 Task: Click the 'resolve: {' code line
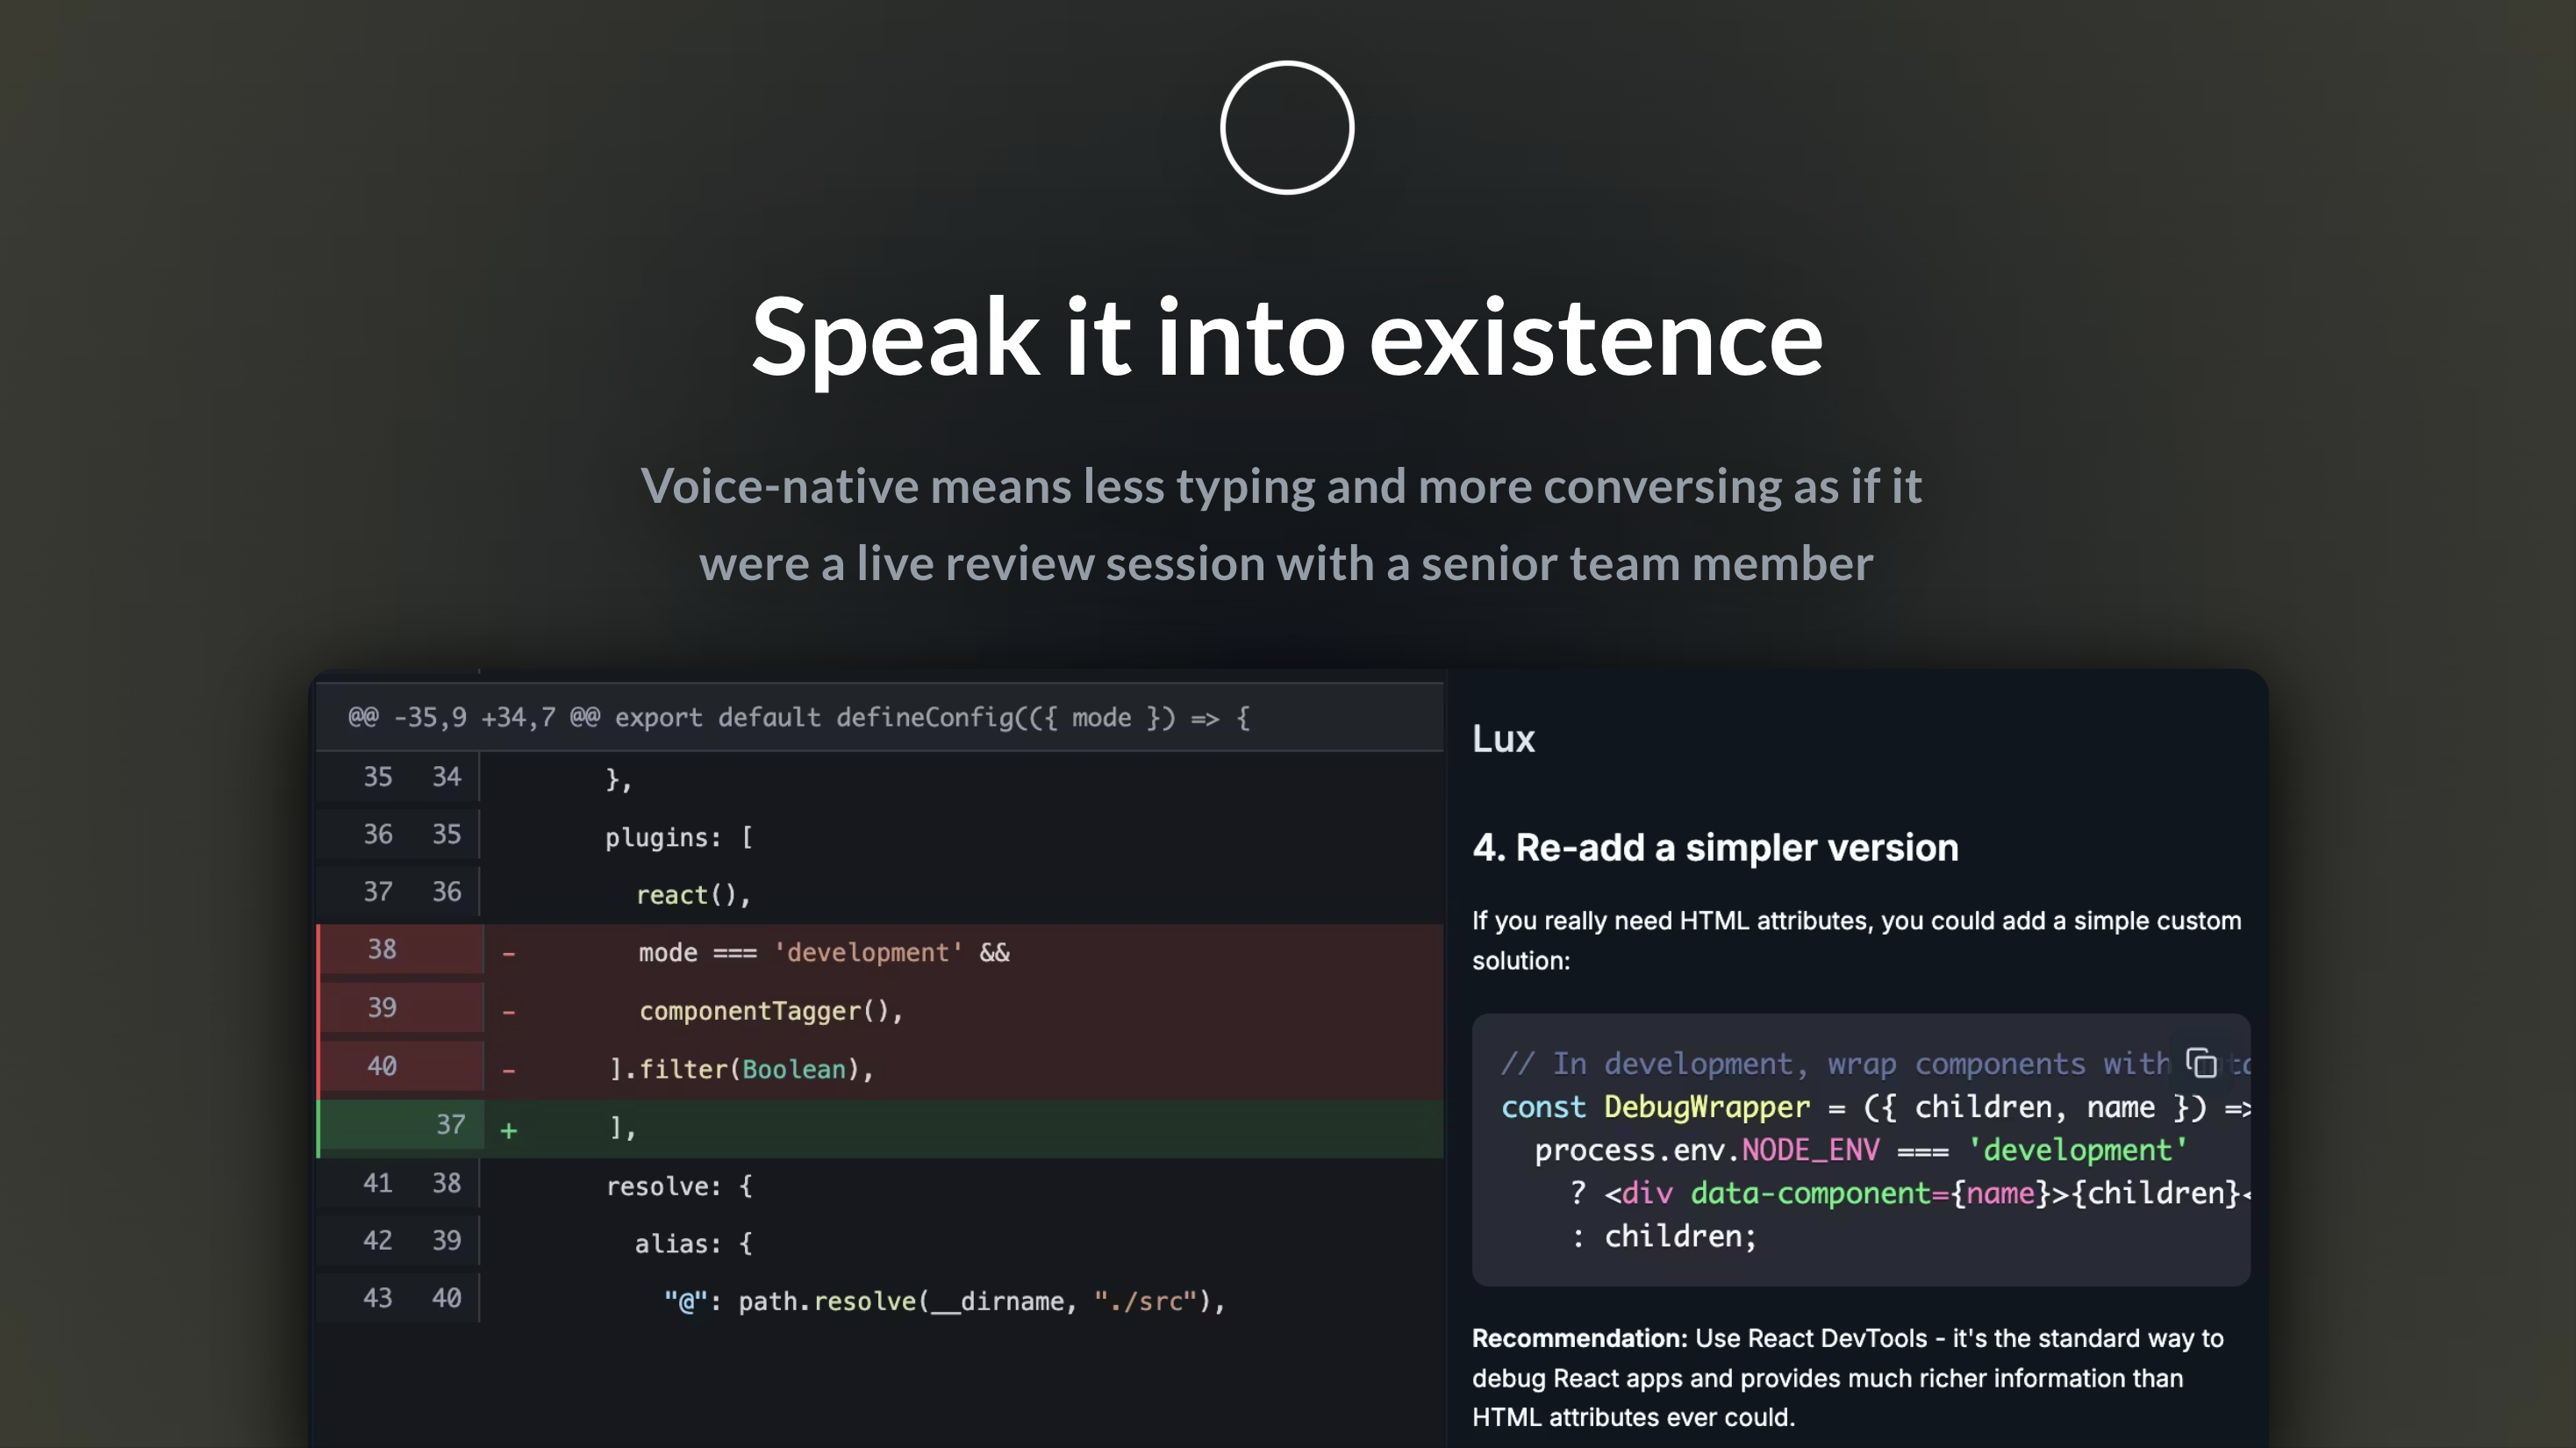679,1186
